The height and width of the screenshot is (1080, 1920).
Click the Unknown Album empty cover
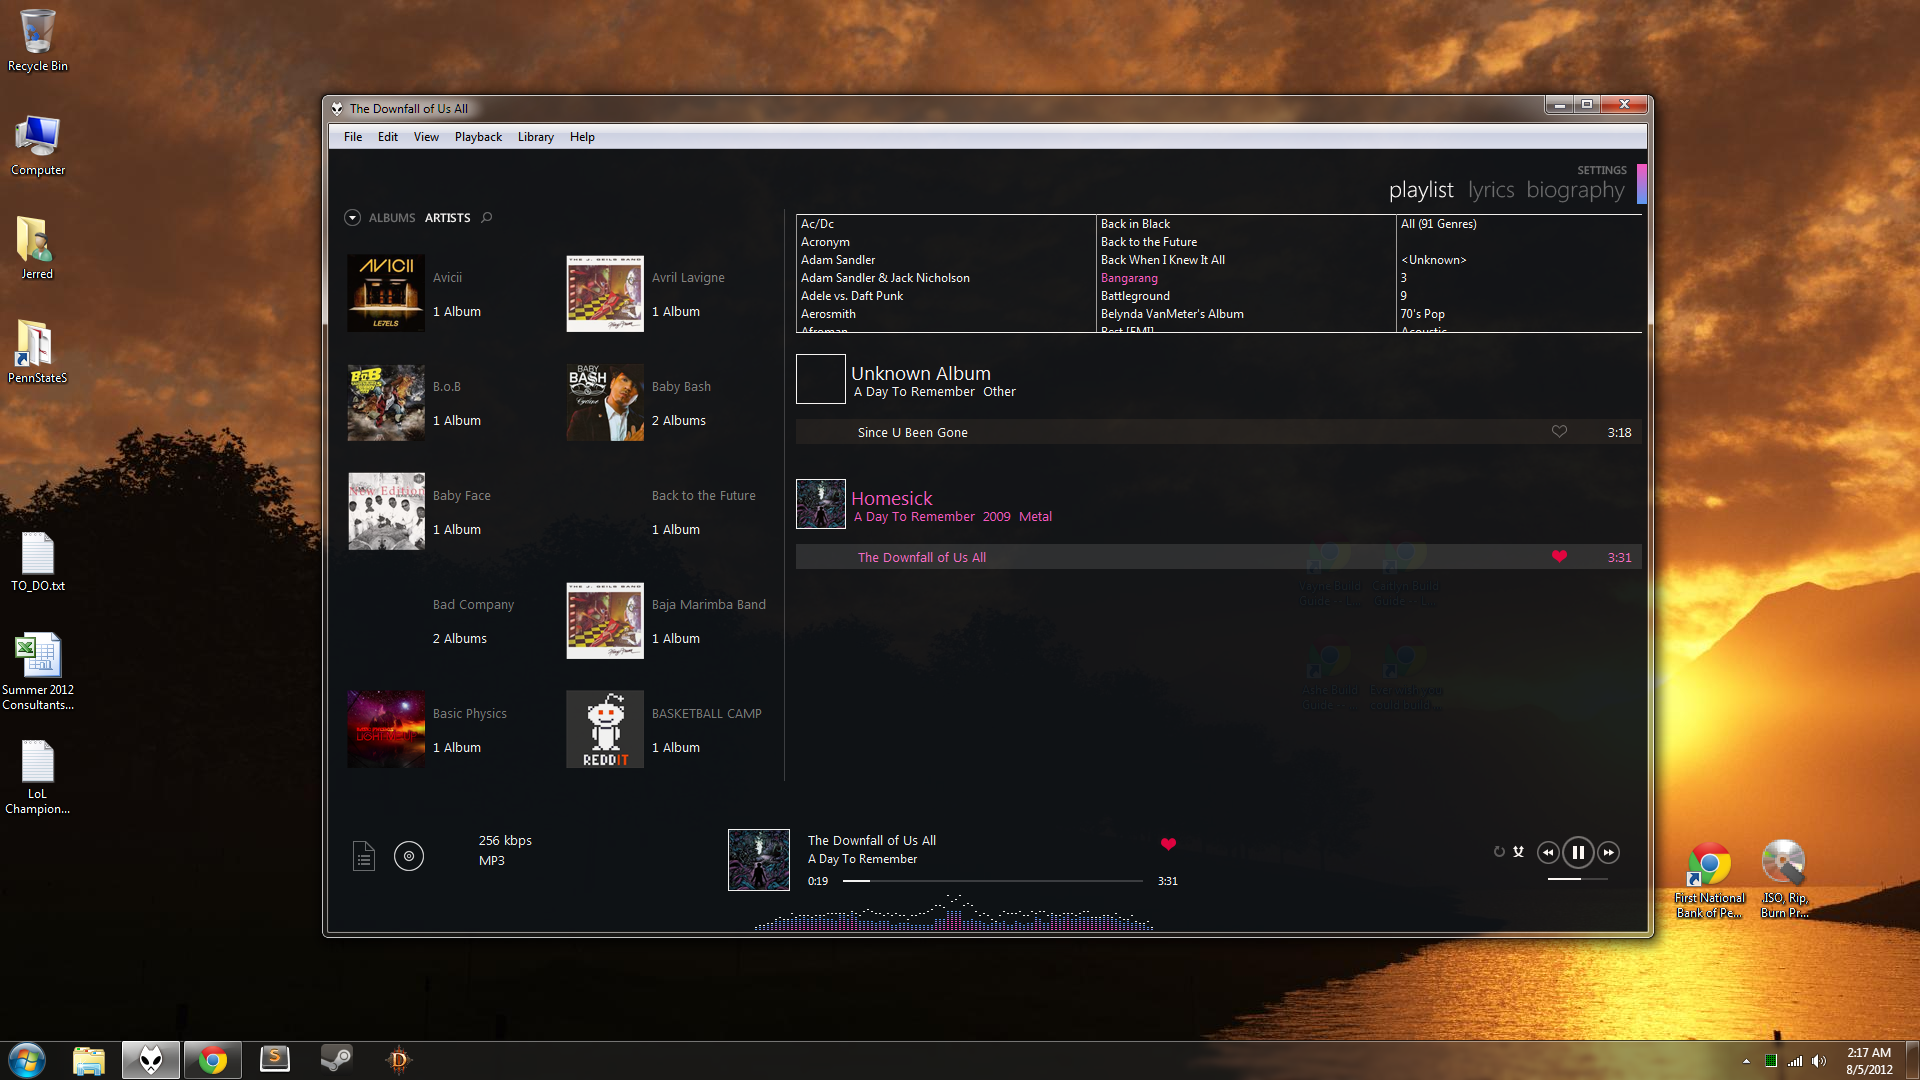[821, 379]
